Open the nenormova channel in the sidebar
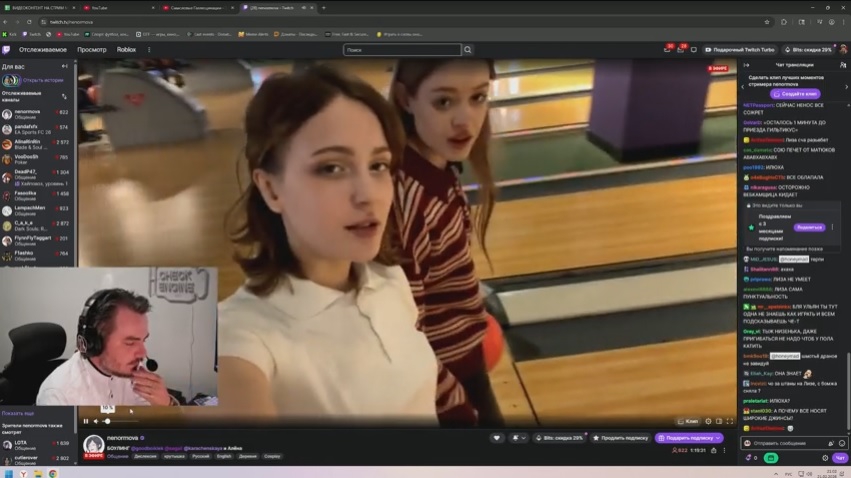Viewport: 851px width, 478px height. click(36, 114)
